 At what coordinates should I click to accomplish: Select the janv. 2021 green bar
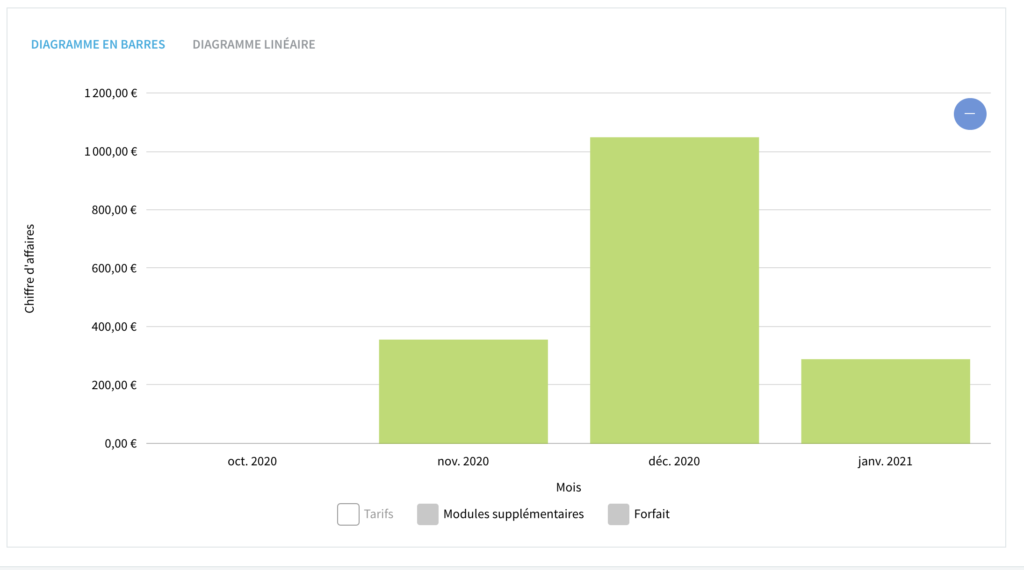tap(885, 401)
